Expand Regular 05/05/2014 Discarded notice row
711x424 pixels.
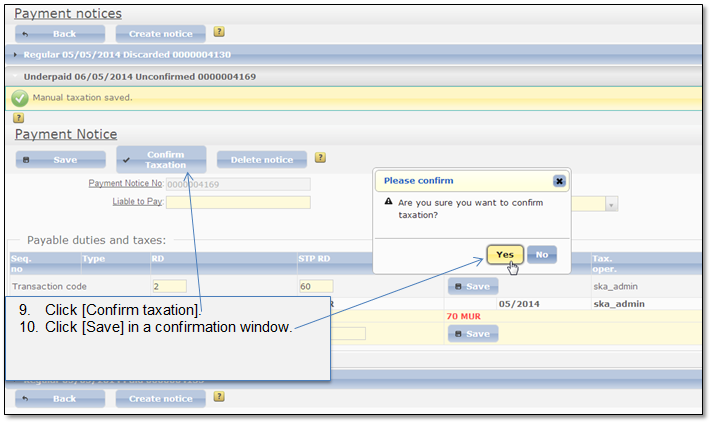127,54
